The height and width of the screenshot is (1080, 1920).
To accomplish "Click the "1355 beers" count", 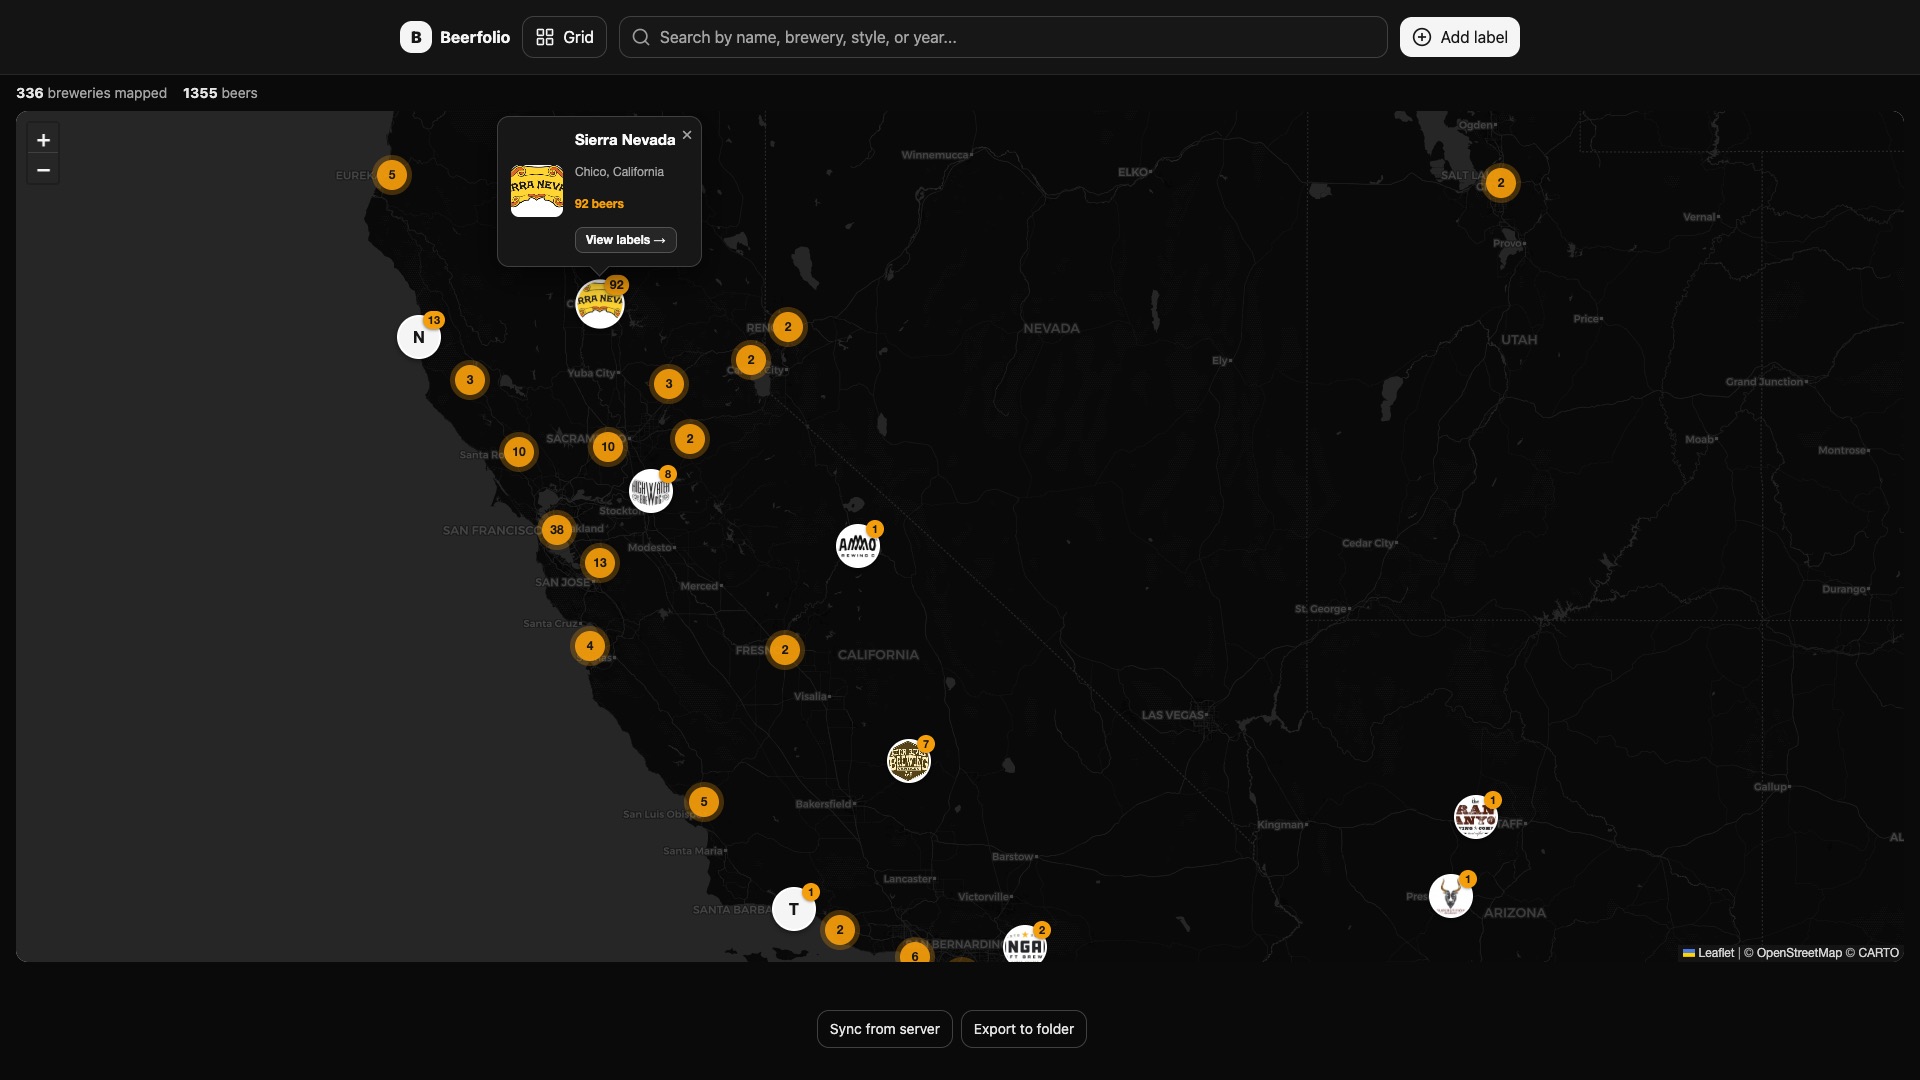I will (x=220, y=93).
